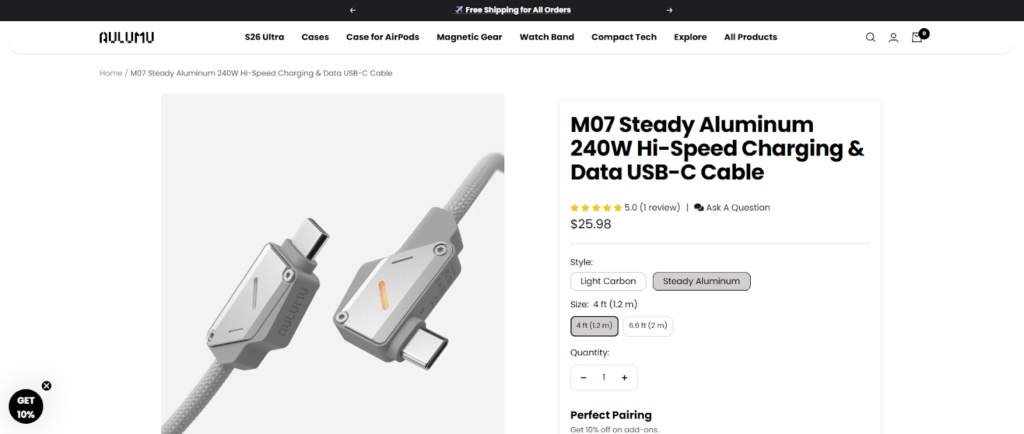Viewport: 1024px width, 434px height.
Task: Select the Light Carbon style option
Action: [608, 281]
